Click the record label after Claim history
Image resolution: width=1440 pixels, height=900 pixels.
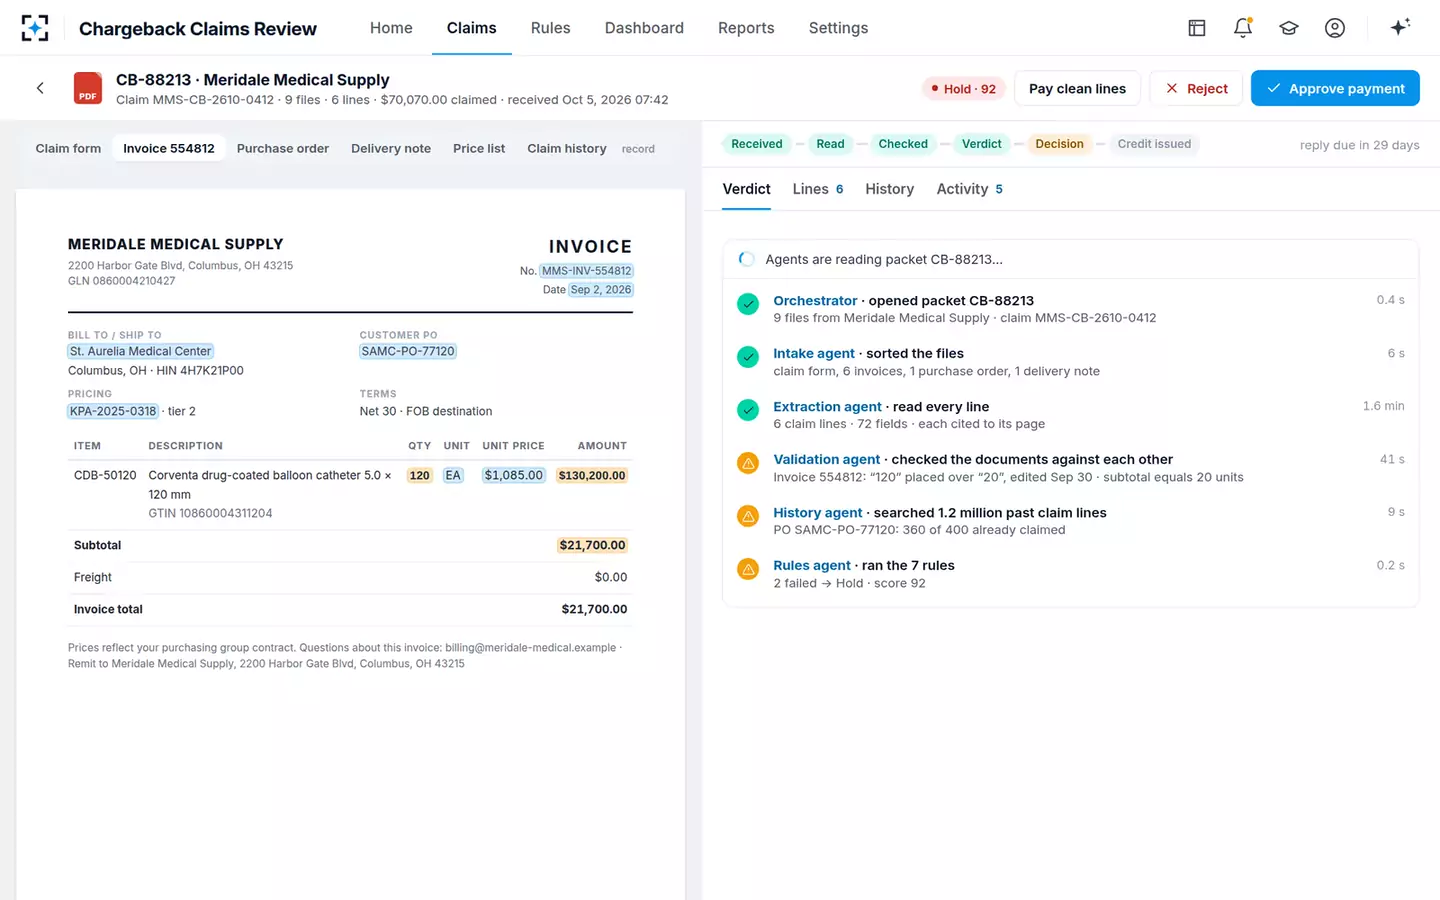(x=638, y=149)
